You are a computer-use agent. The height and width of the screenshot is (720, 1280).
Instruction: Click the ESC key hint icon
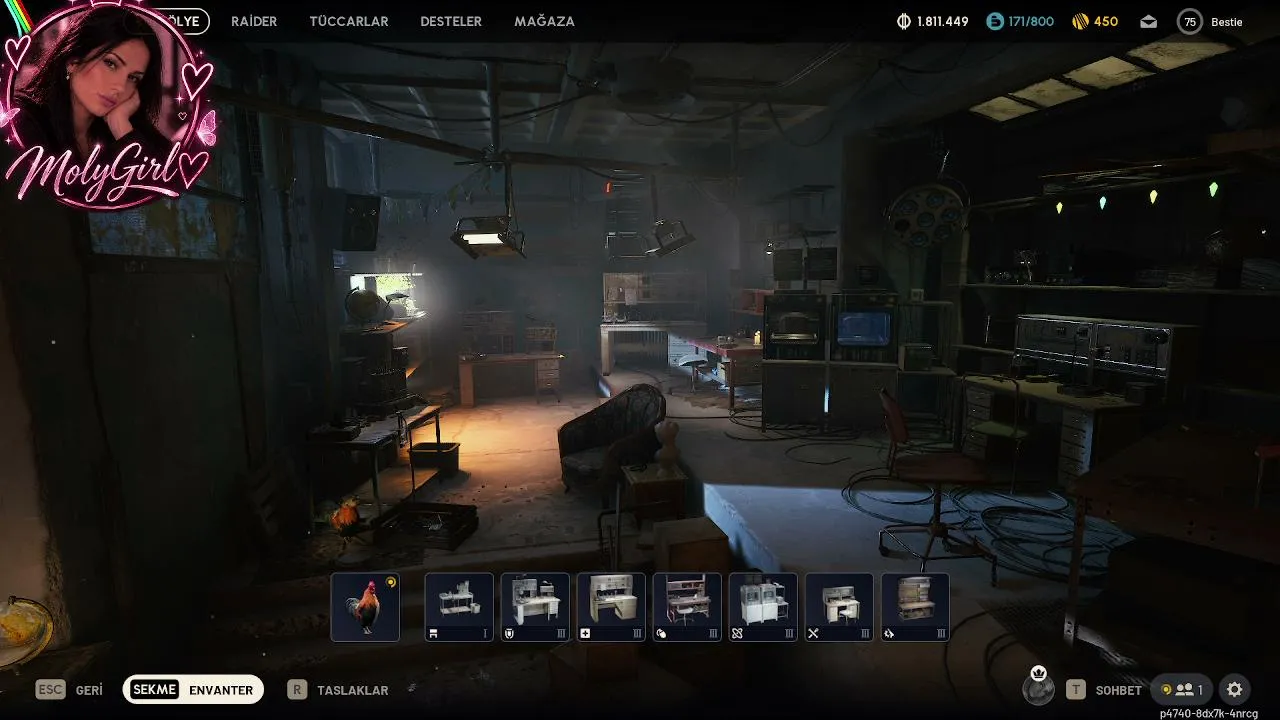(51, 689)
